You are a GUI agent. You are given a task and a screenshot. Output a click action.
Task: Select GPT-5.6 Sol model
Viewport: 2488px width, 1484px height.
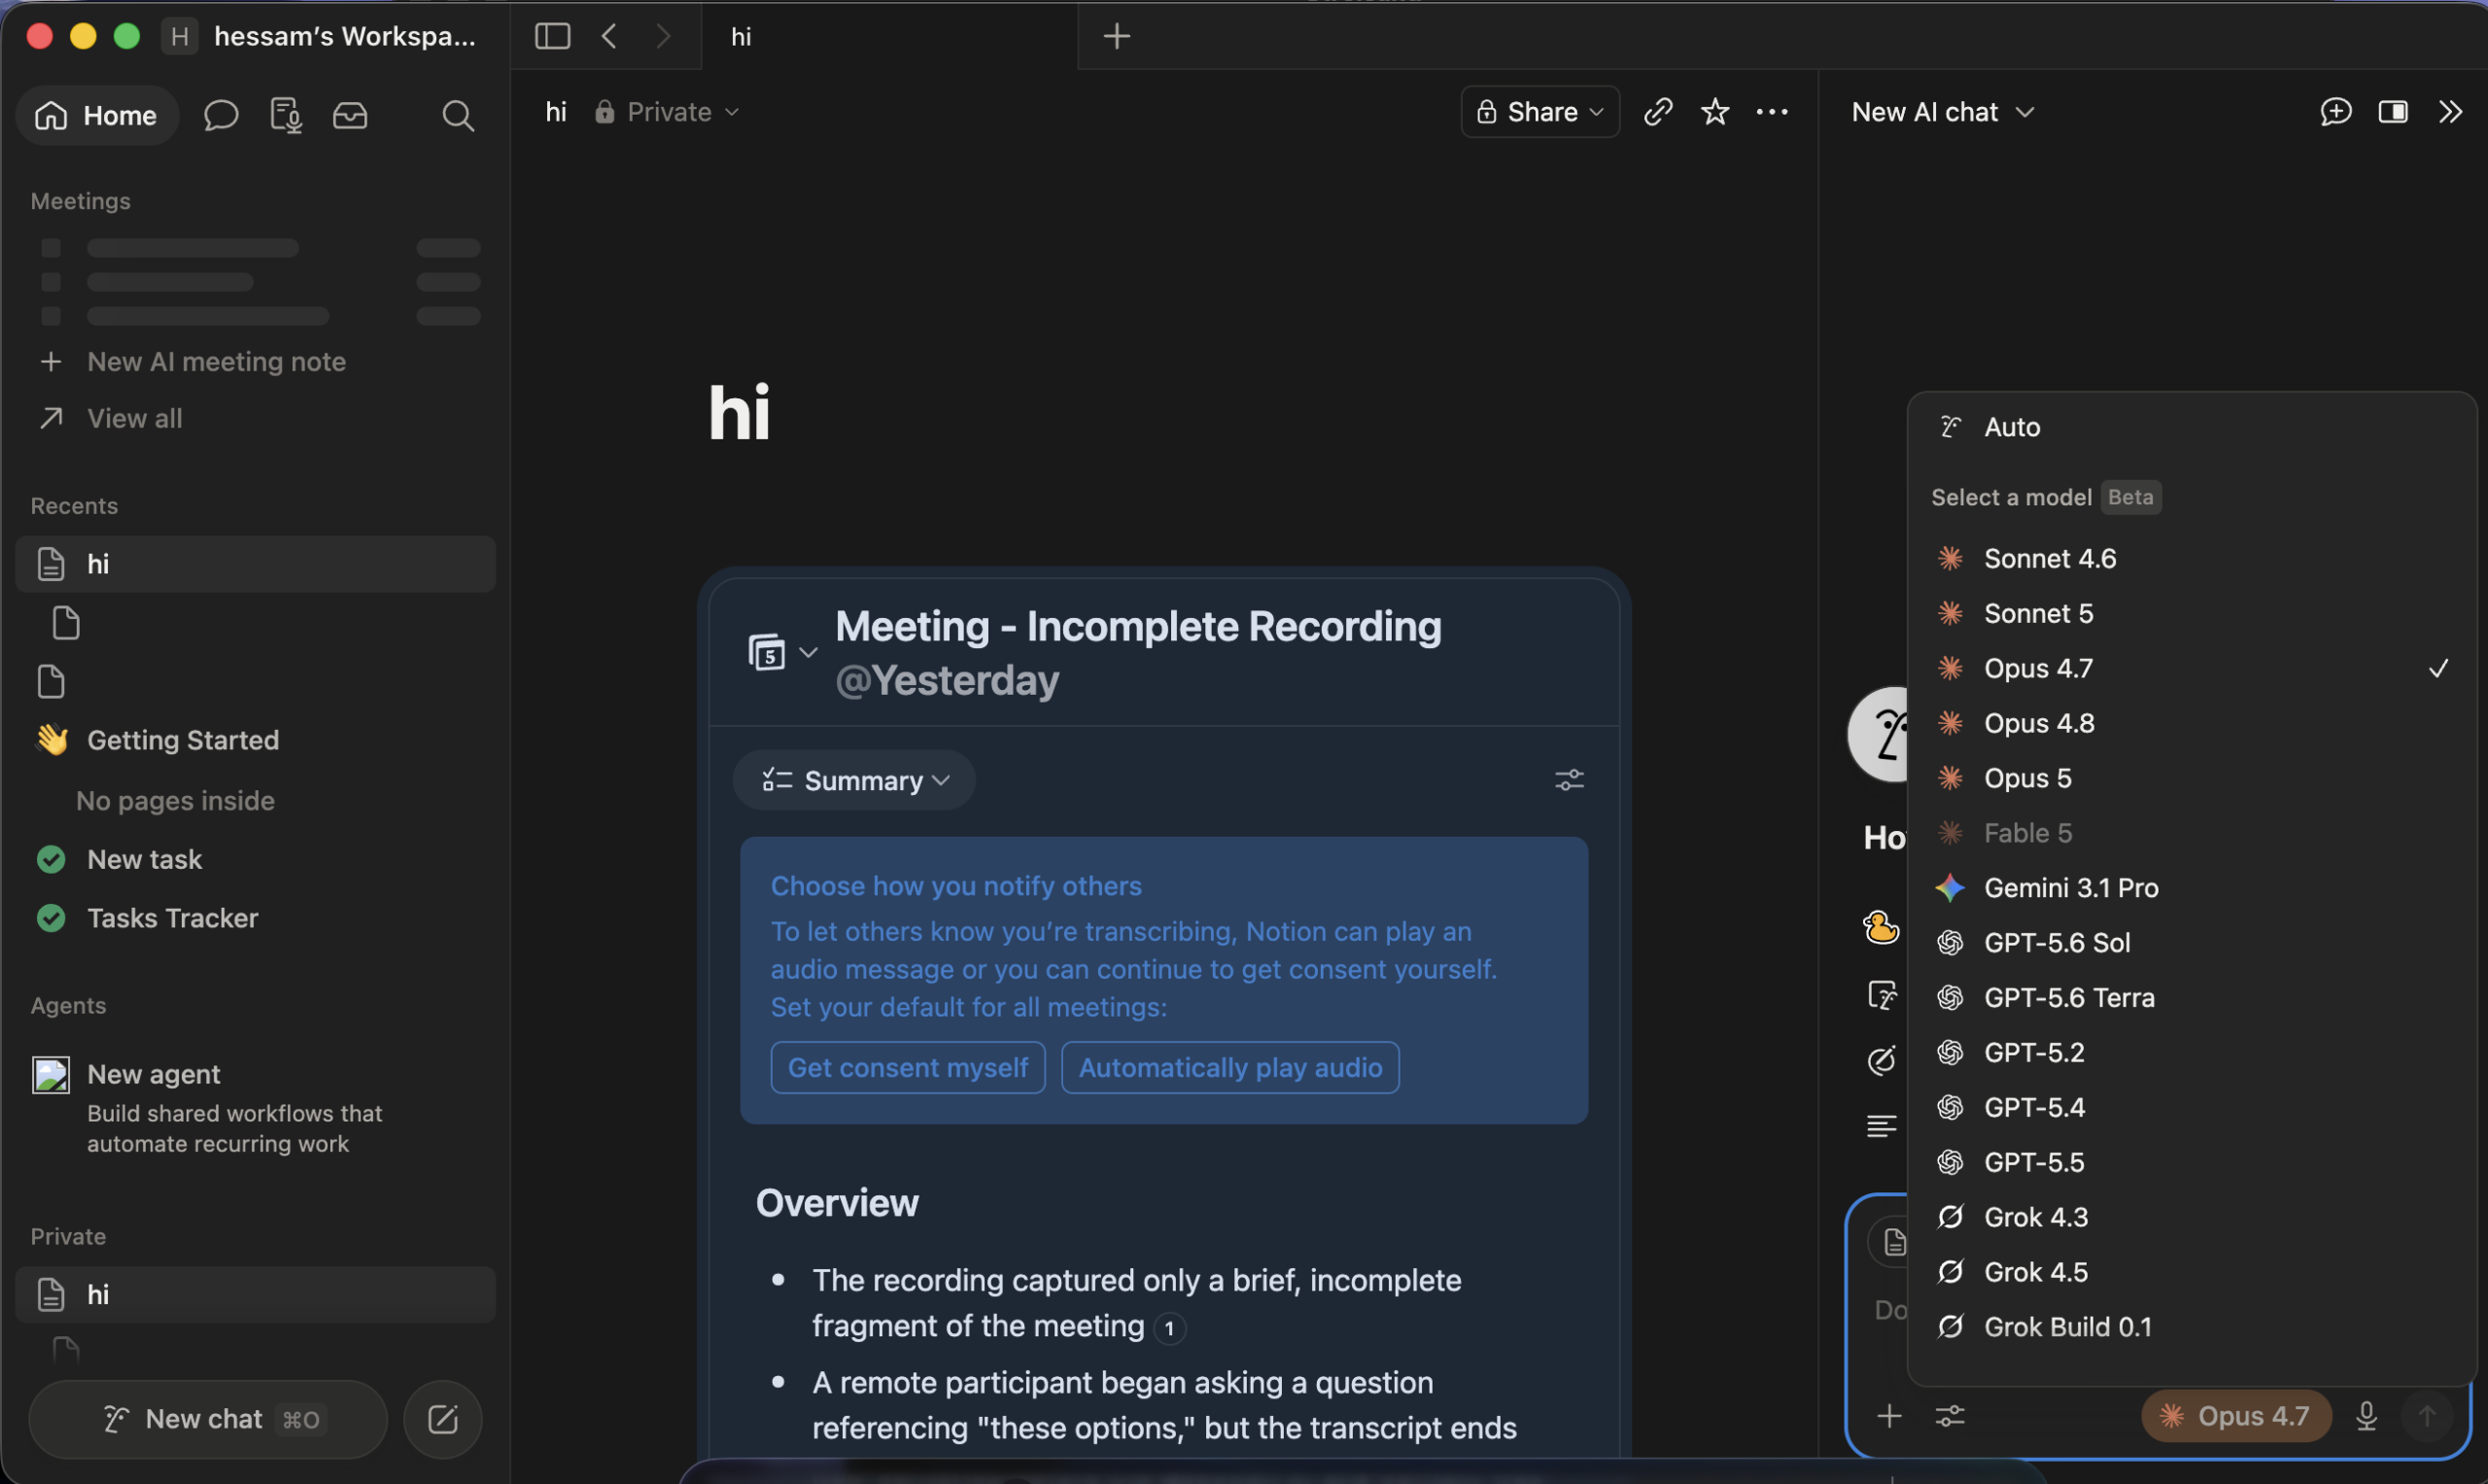(x=2190, y=943)
